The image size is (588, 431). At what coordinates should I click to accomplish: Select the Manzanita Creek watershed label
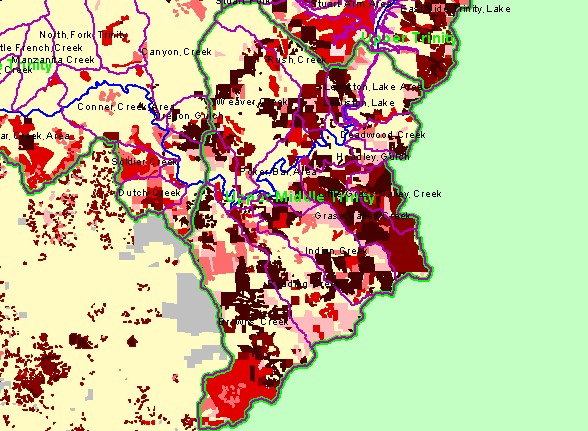tap(53, 60)
